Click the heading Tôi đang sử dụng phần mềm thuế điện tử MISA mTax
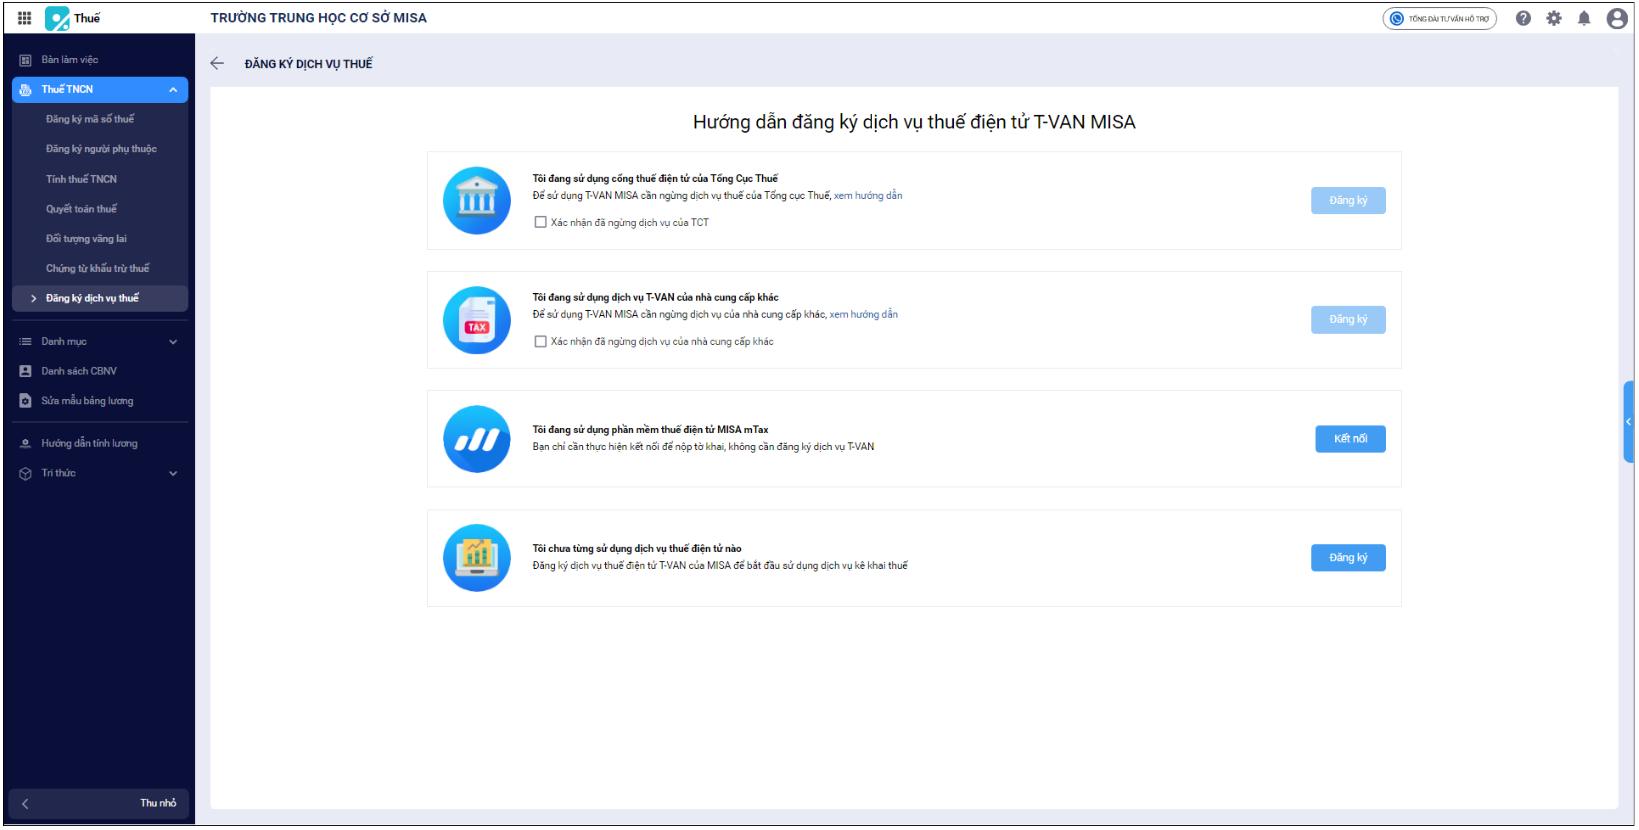Viewport: 1639px width, 830px height. (650, 430)
